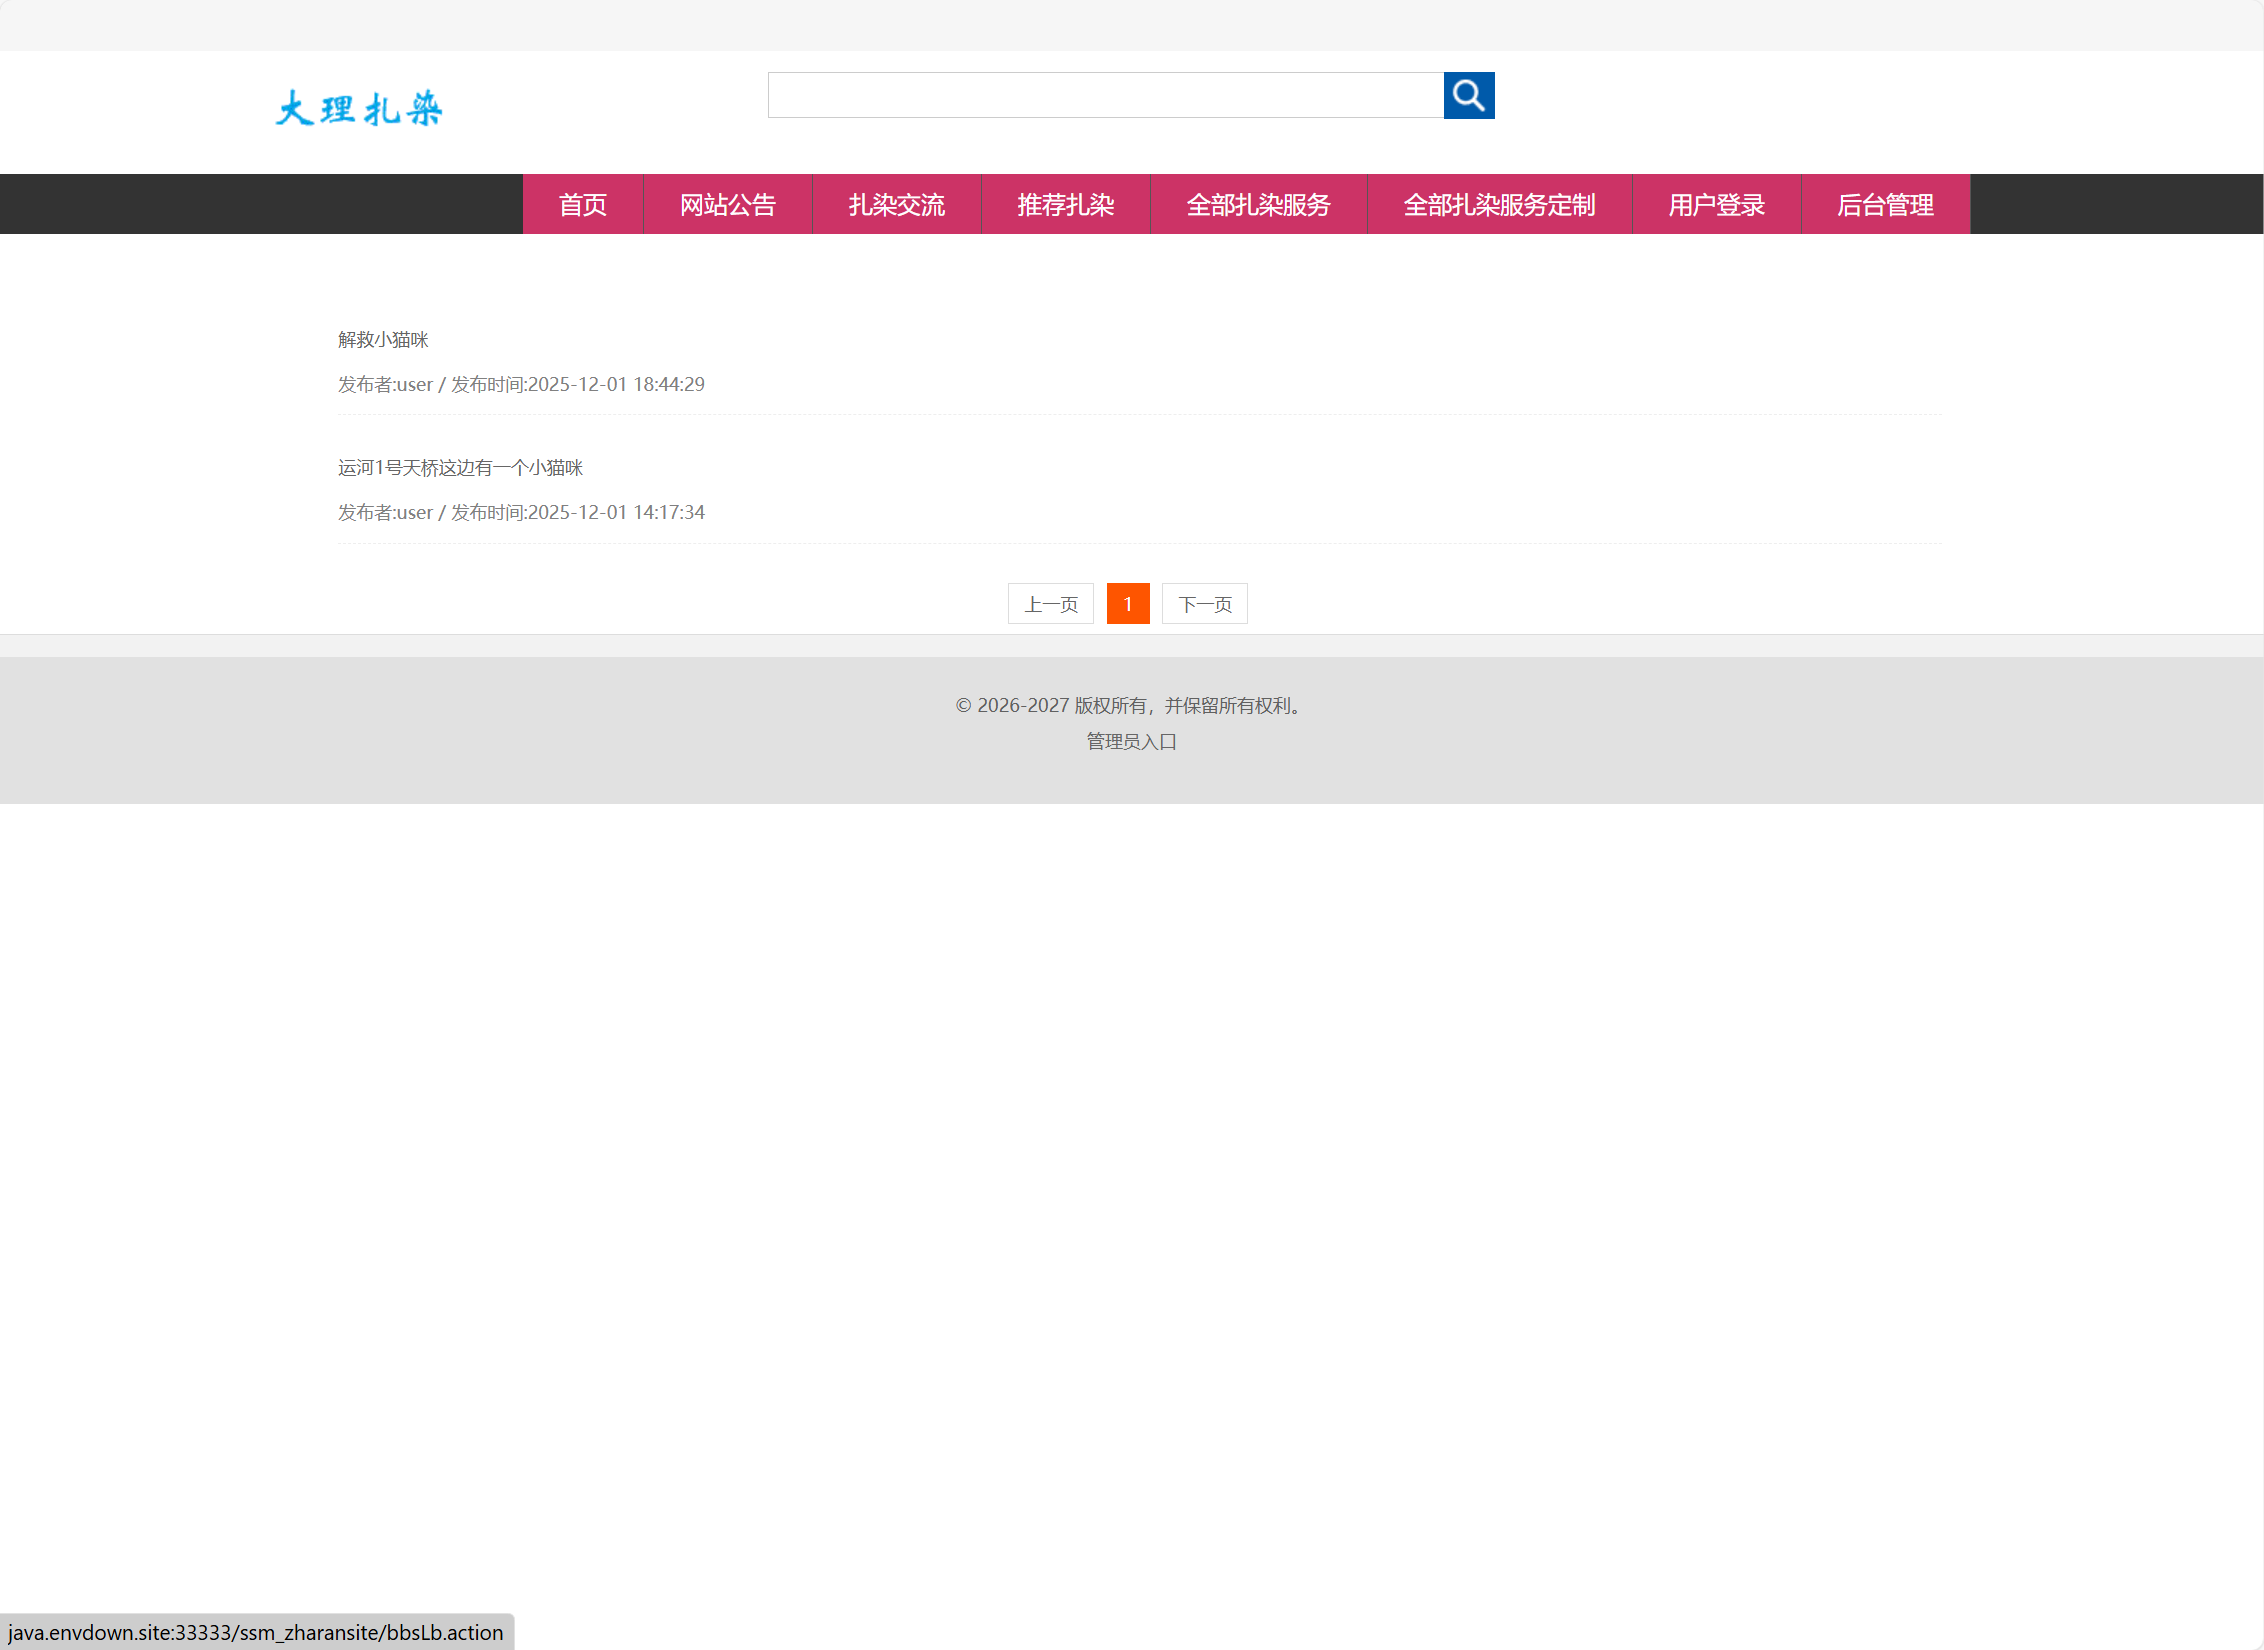2264x1650 pixels.
Task: Click the 大理扎染 site logo
Action: point(359,108)
